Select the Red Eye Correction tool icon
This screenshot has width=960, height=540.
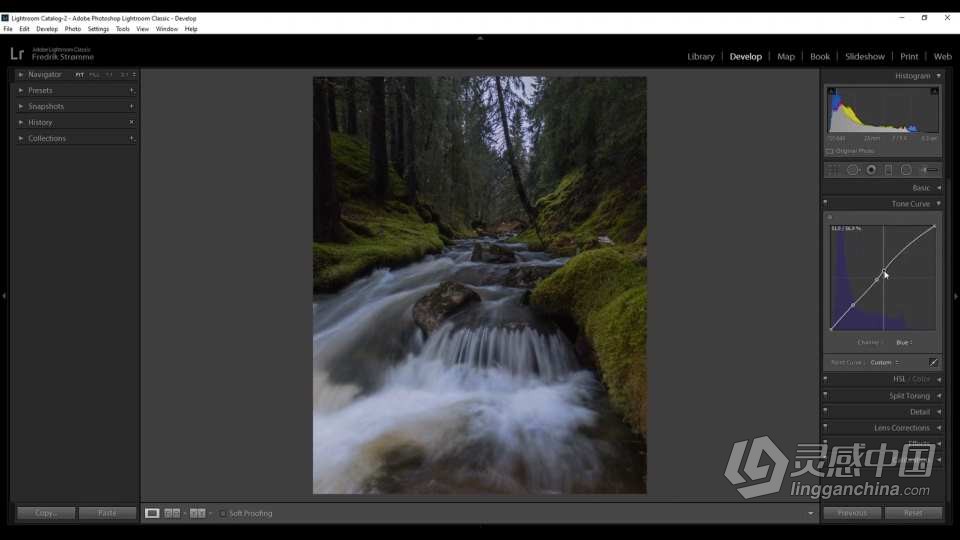(x=871, y=170)
